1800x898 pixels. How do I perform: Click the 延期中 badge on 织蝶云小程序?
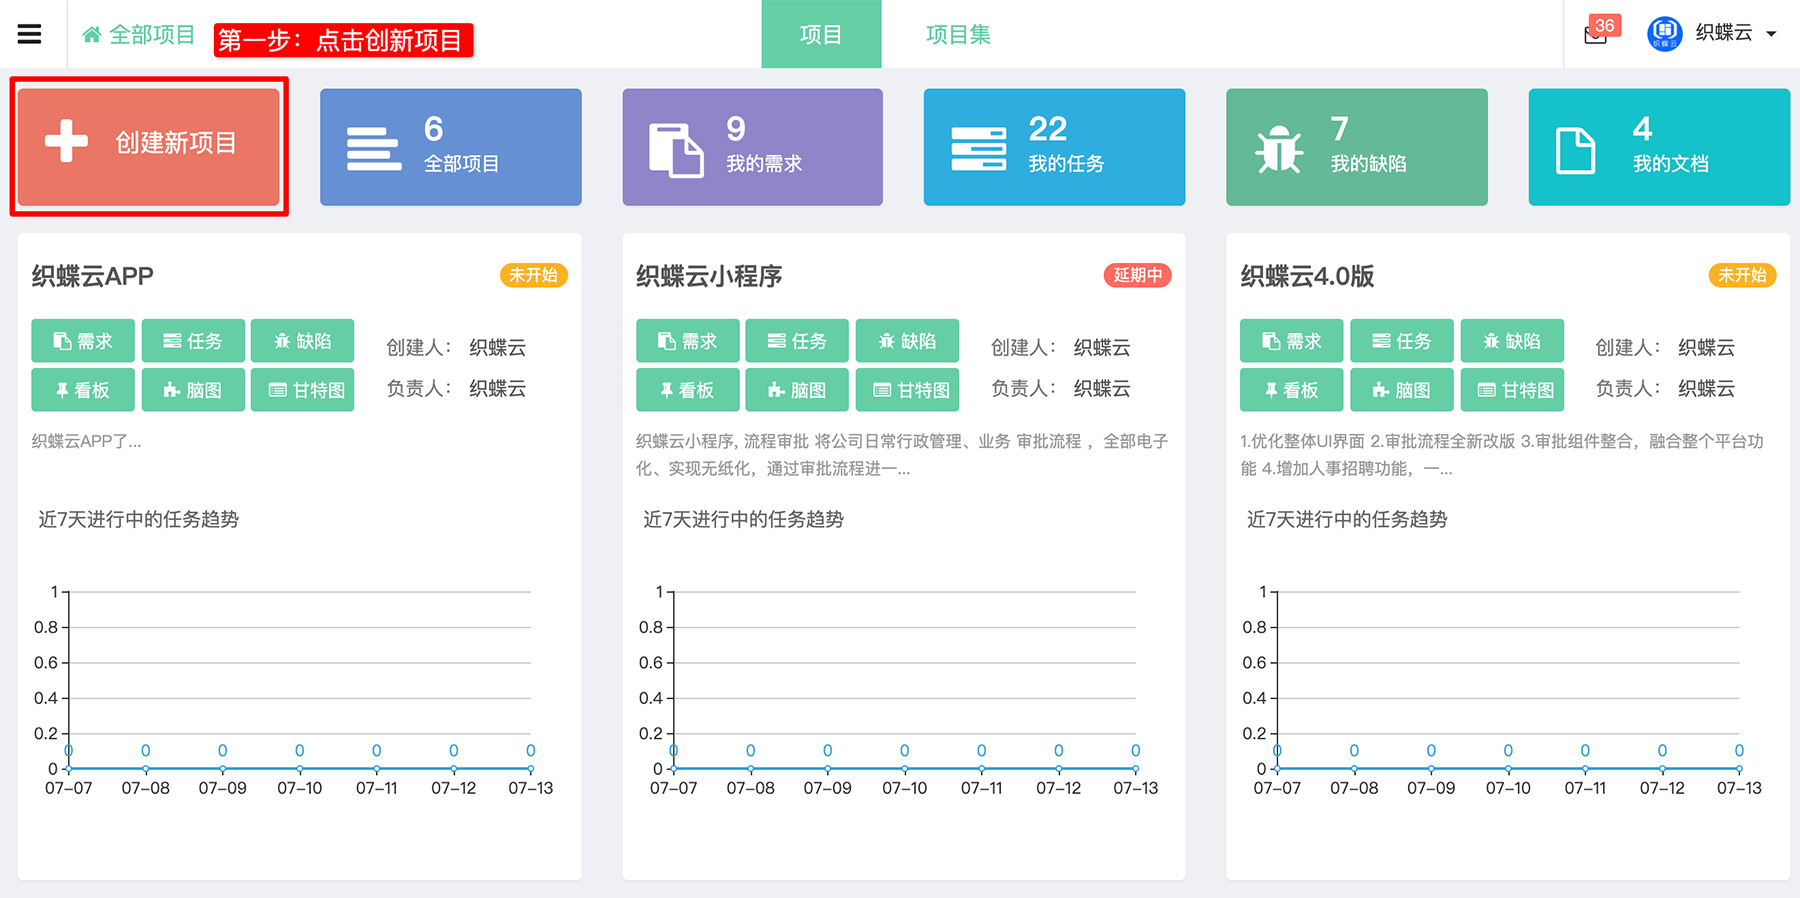(1138, 275)
